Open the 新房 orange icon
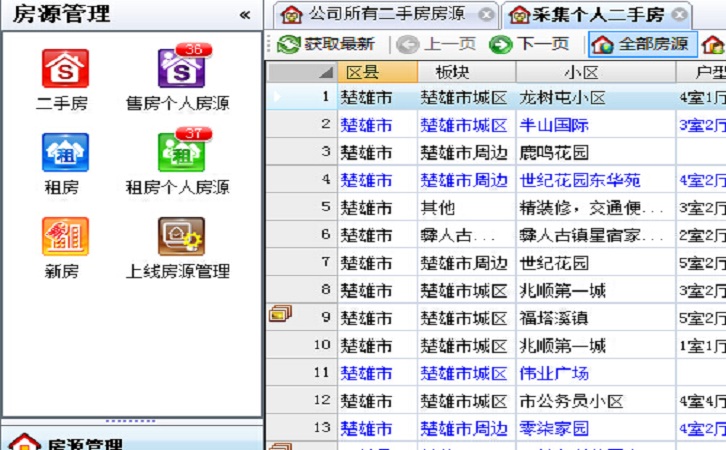This screenshot has height=450, width=726. coord(64,237)
